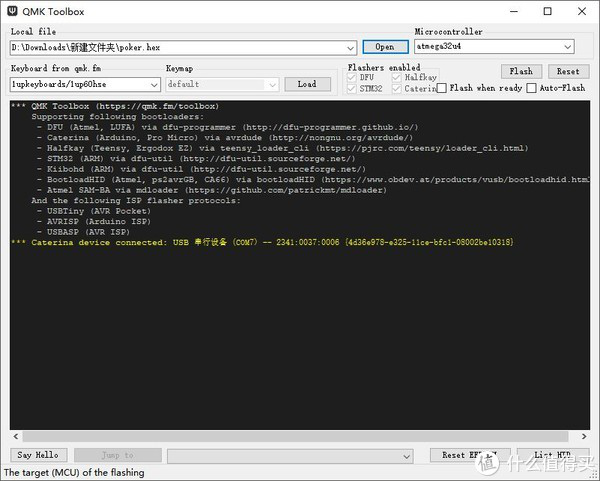
Task: Click the Caterina (Arduino, Pro Micro) log line
Action: [225, 138]
